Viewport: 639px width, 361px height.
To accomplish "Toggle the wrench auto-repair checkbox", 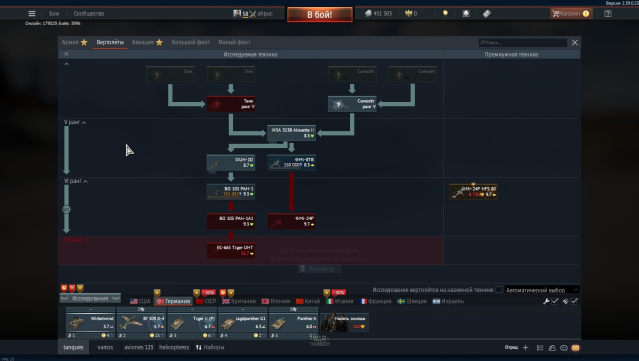I will coord(555,301).
